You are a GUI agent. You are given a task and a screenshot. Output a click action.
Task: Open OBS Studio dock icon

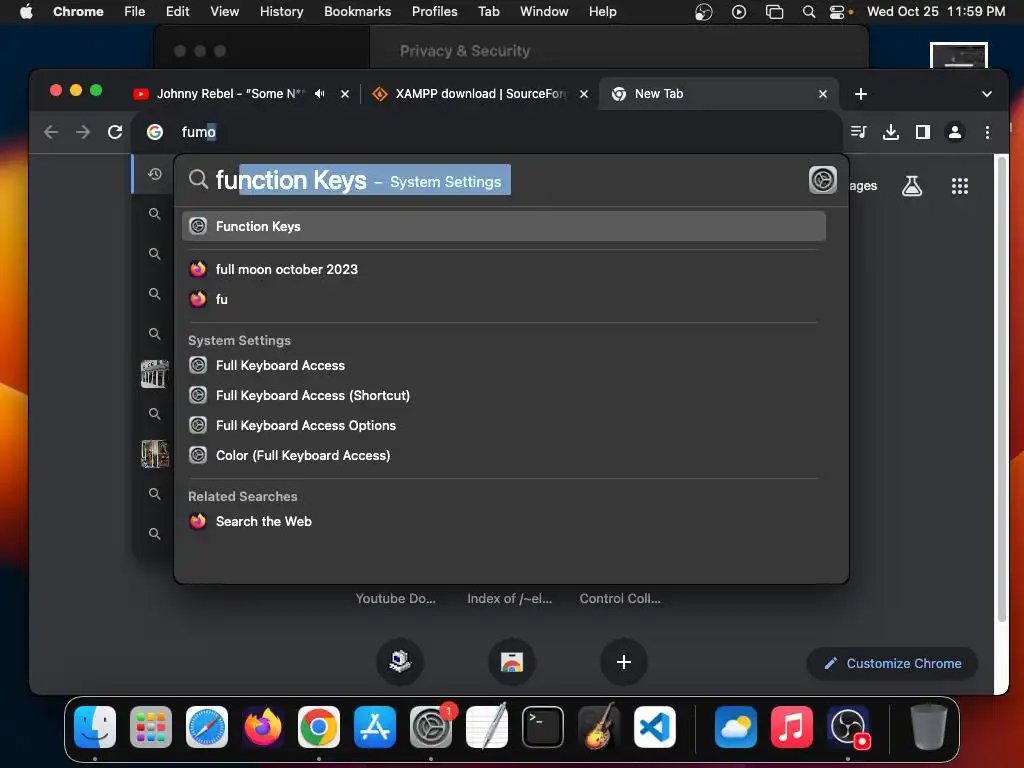[848, 727]
